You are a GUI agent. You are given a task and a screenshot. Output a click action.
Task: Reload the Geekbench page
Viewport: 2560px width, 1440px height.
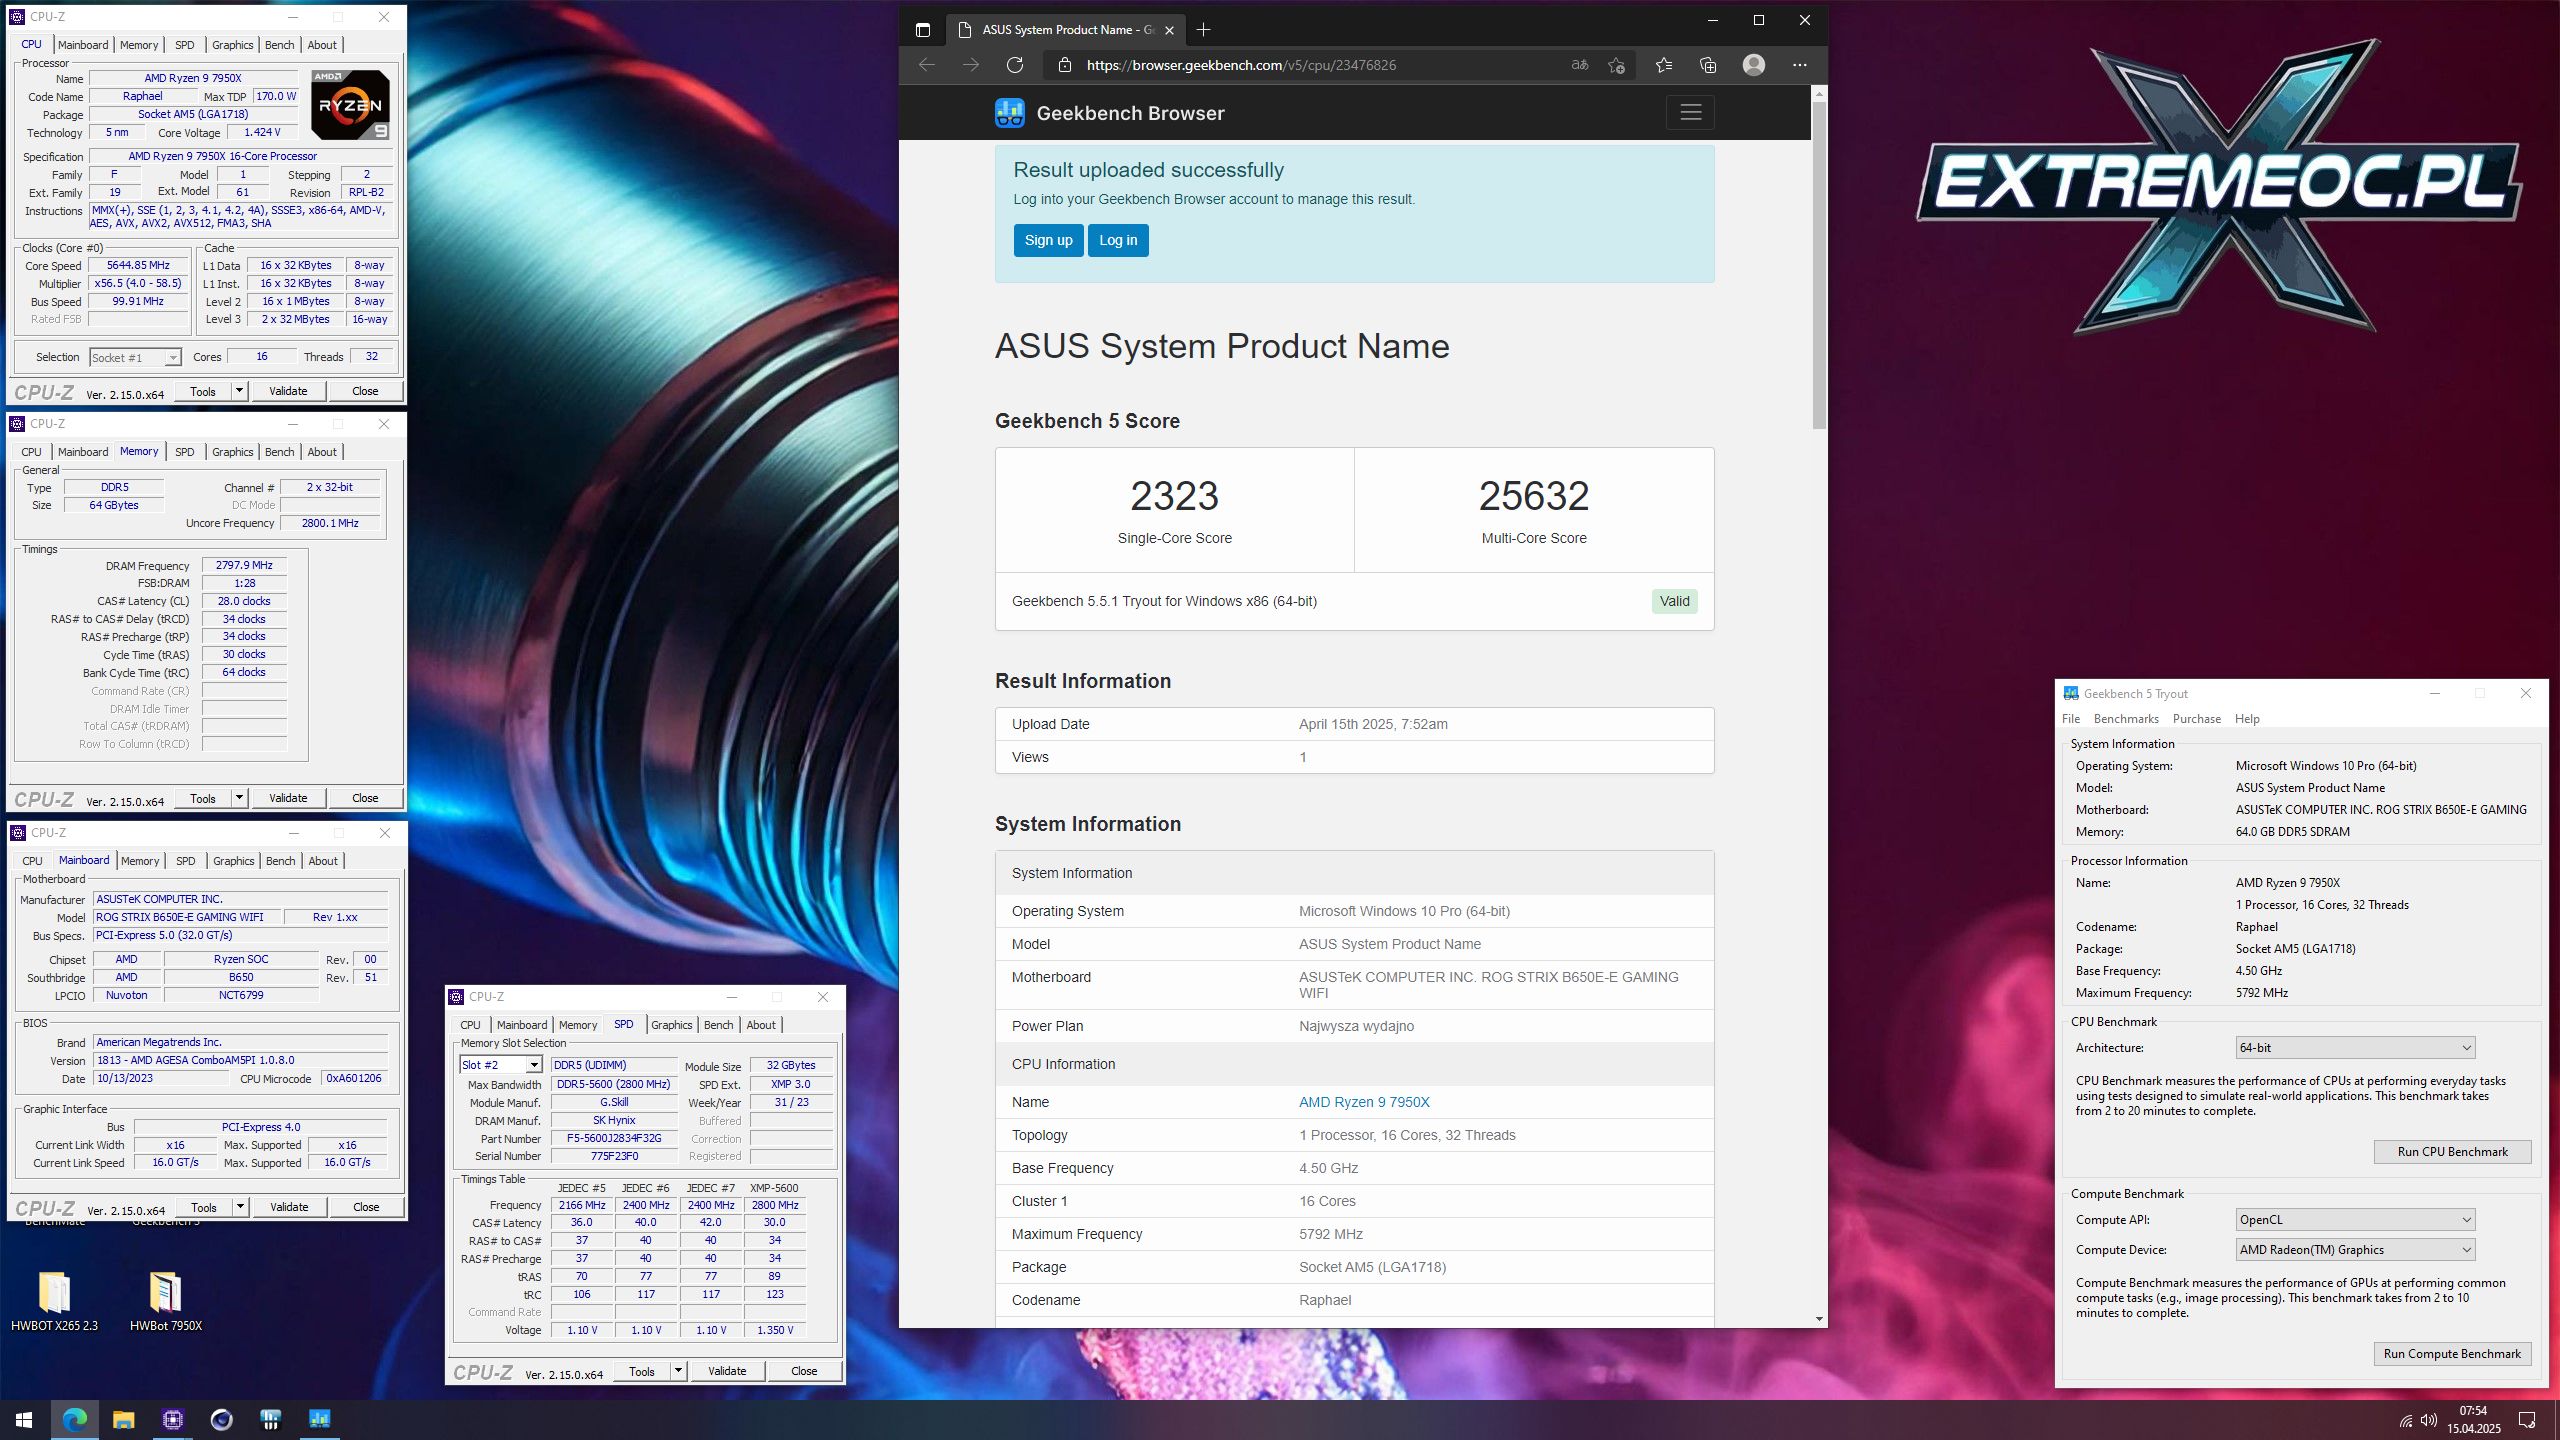tap(1014, 65)
